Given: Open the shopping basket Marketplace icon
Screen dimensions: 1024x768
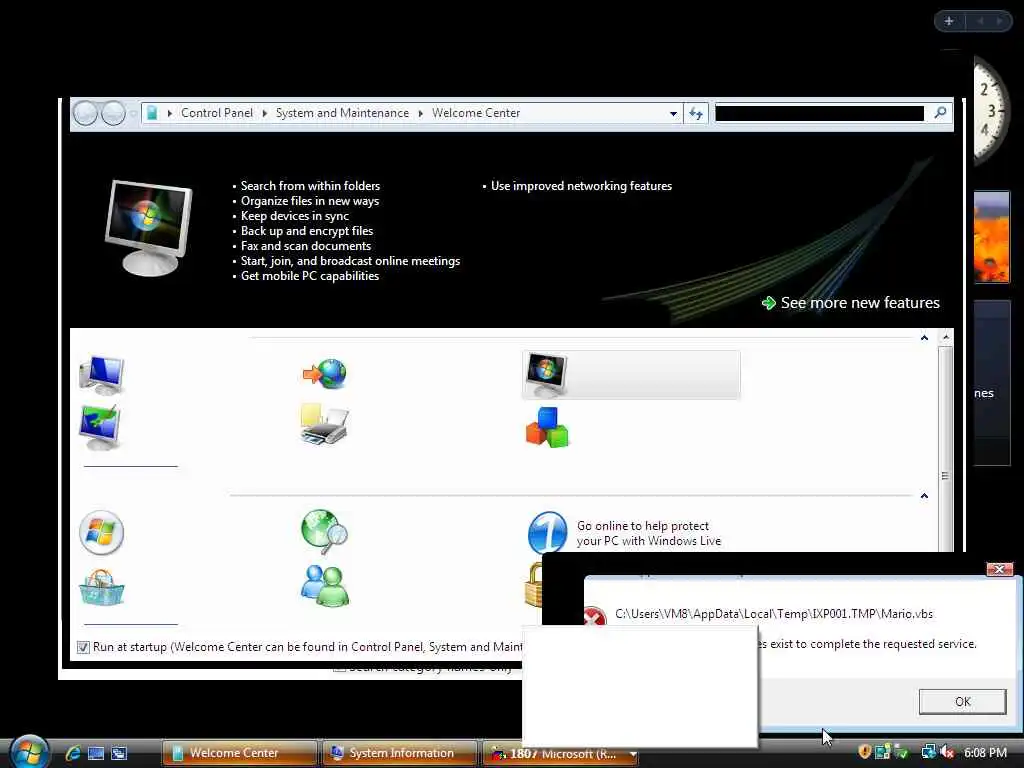Looking at the screenshot, I should click(101, 587).
